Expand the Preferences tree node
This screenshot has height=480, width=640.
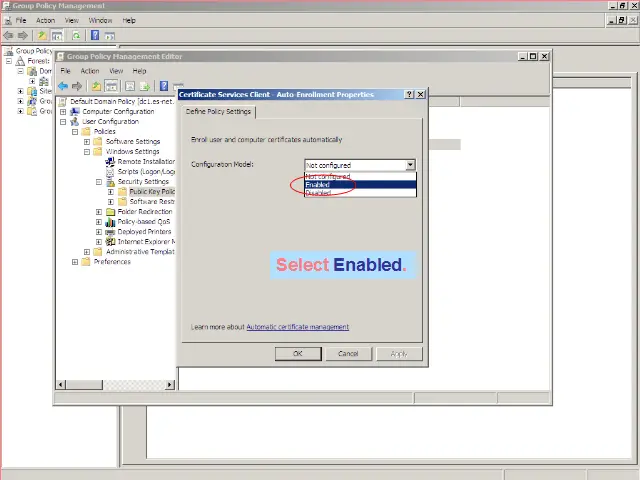click(x=75, y=262)
